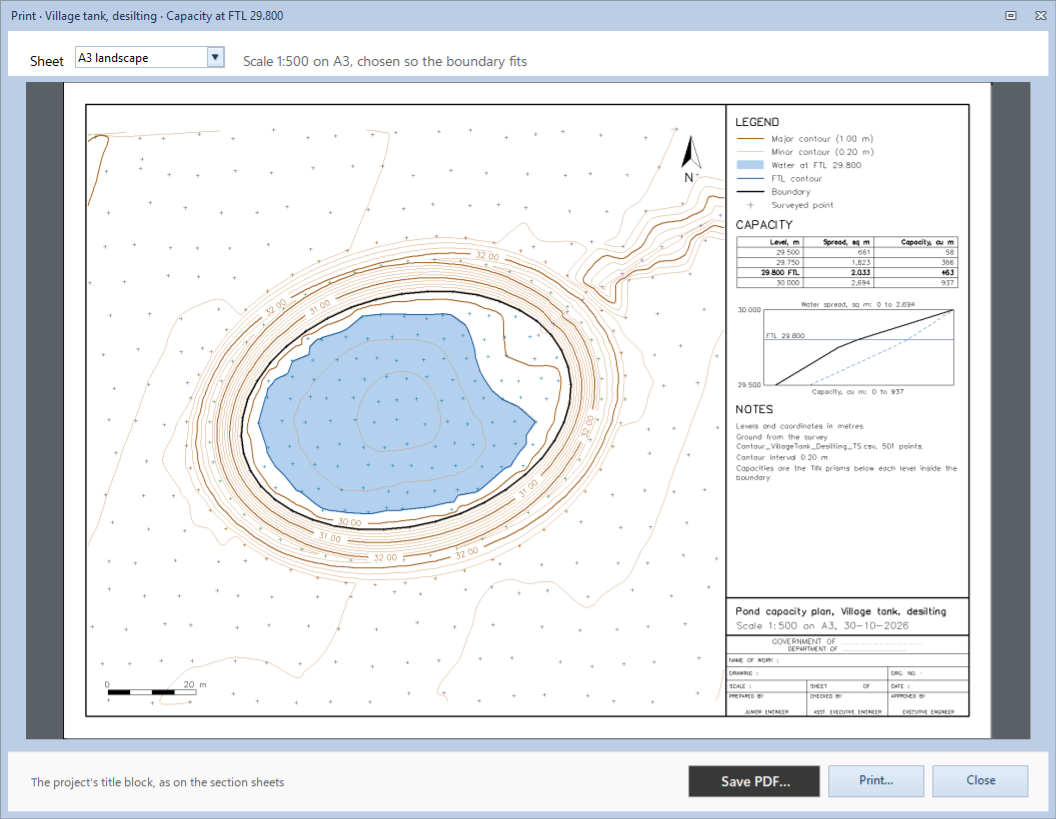
Task: Click the '29.500' level table cell
Action: (x=769, y=253)
